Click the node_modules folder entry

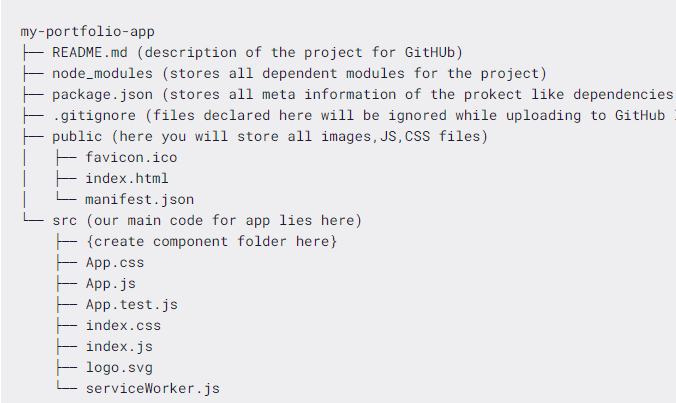(102, 74)
